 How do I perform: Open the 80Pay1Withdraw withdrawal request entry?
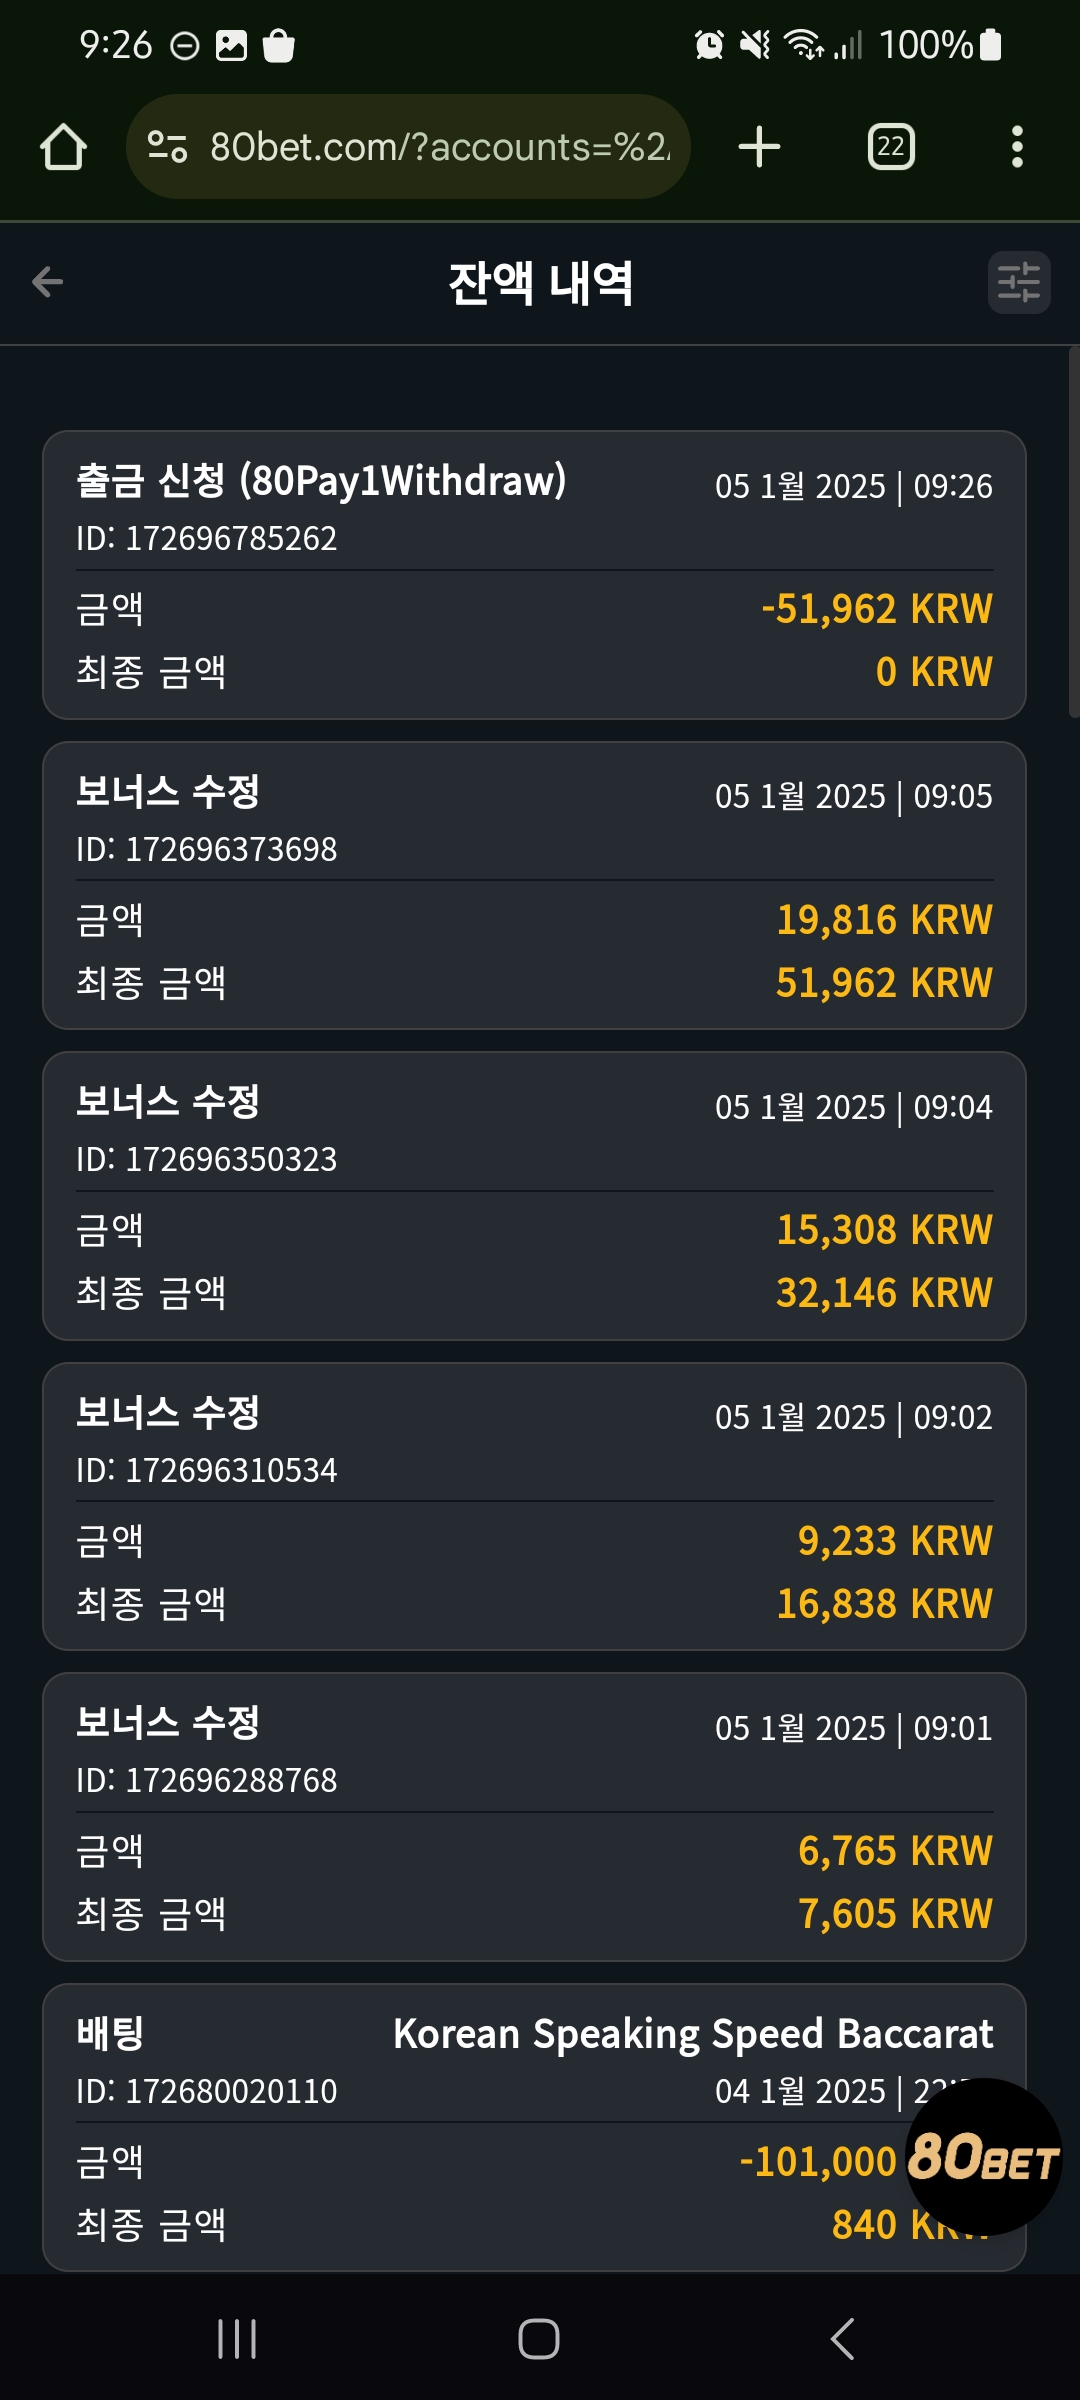[x=534, y=575]
